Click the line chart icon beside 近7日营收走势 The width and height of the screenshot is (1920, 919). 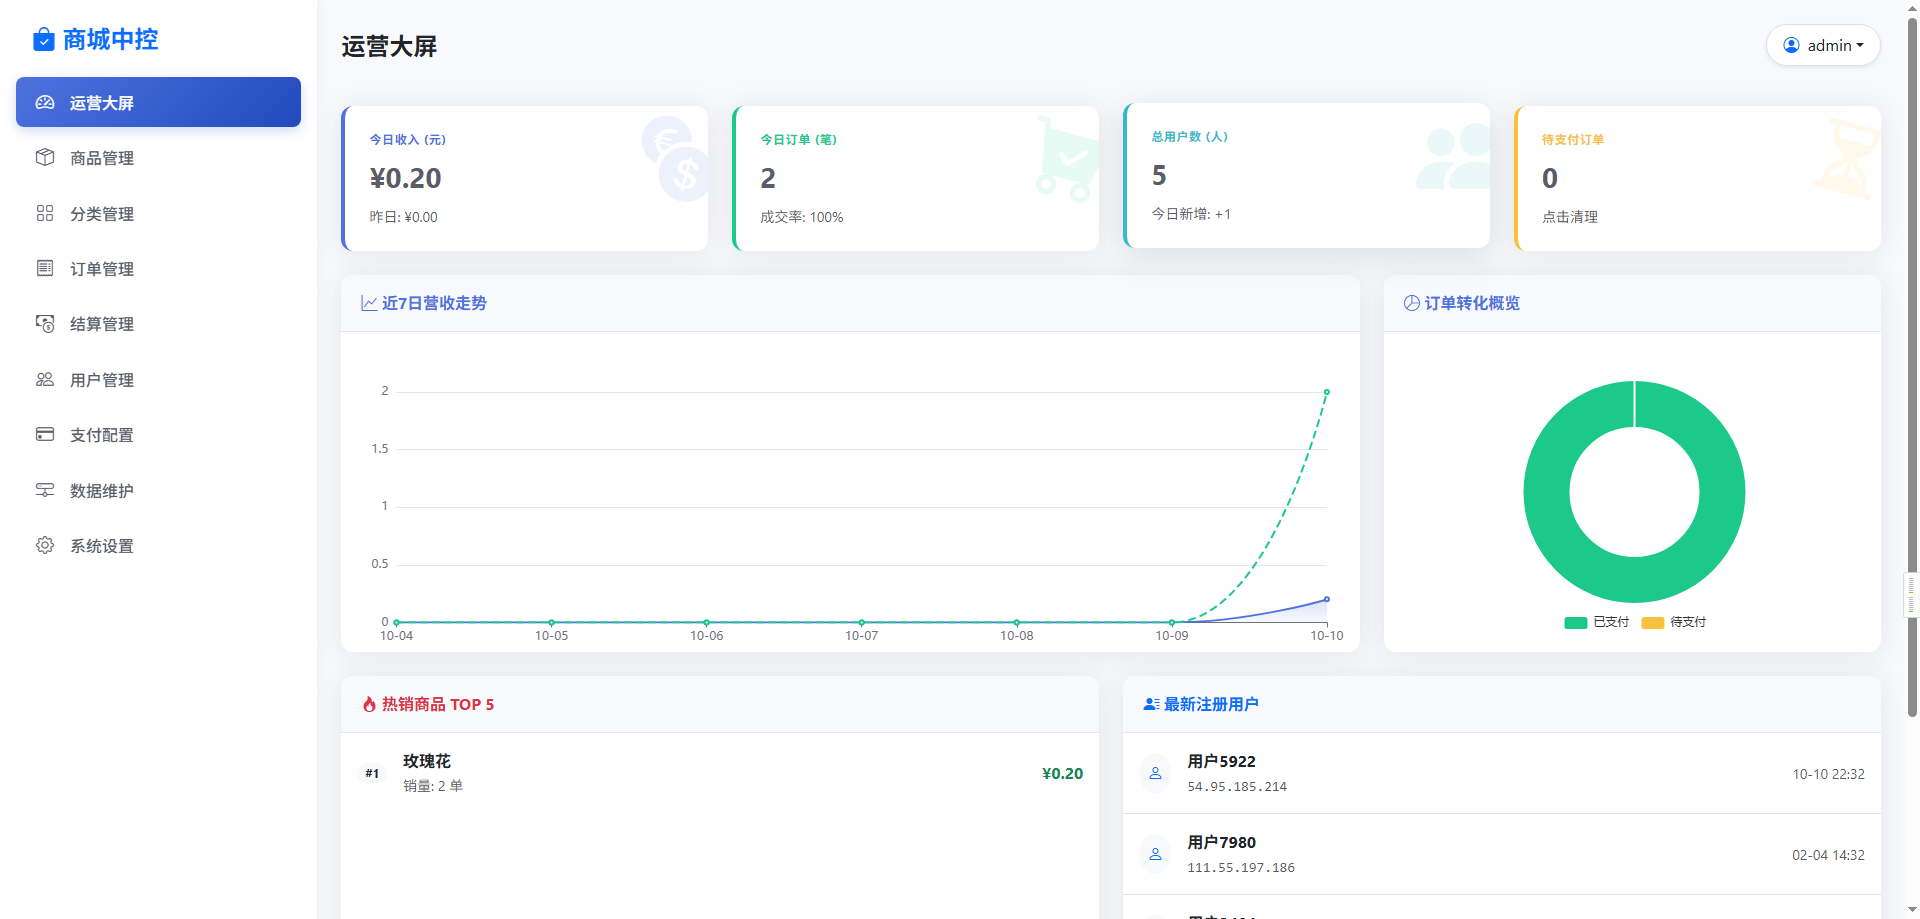pyautogui.click(x=369, y=303)
